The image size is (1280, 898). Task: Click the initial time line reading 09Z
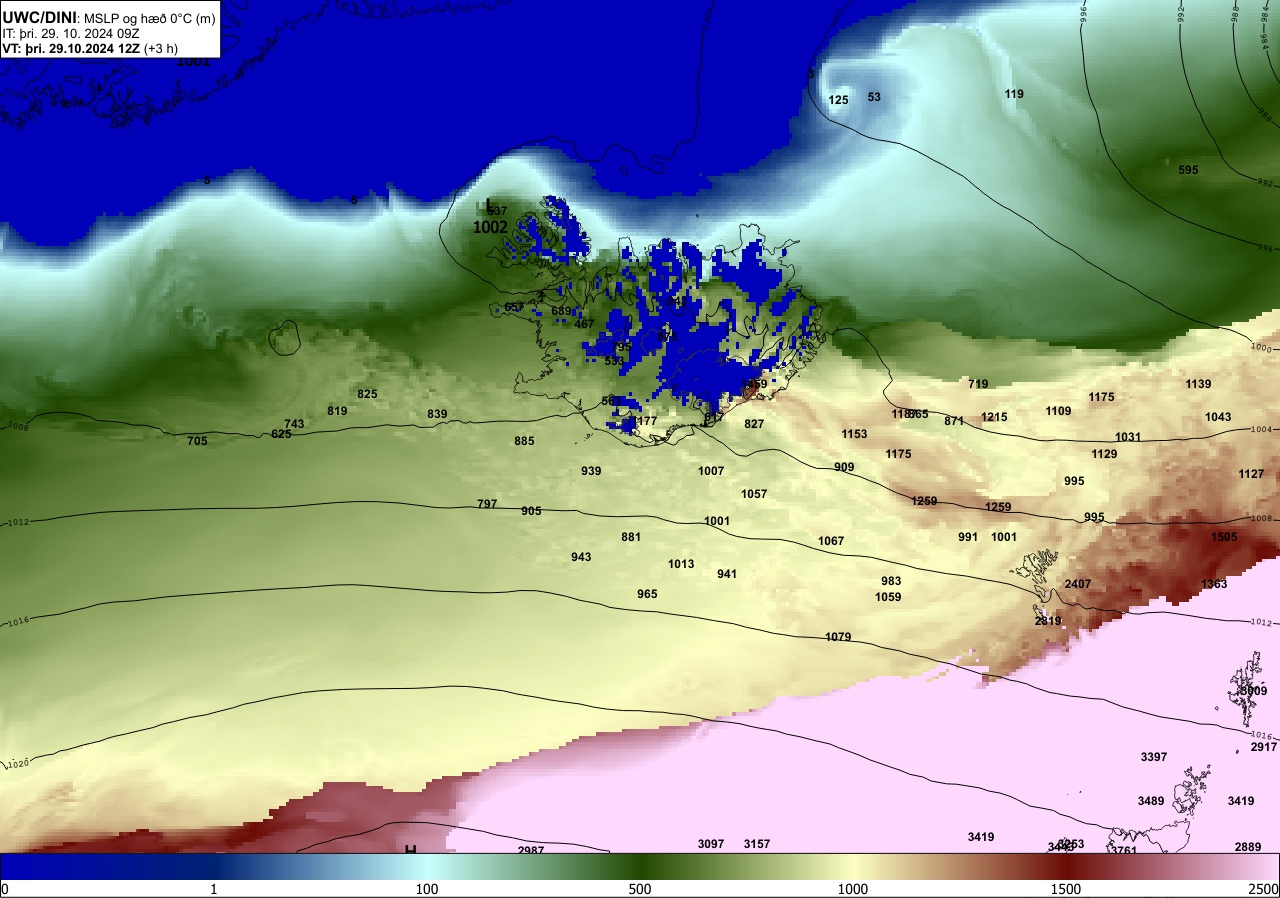pyautogui.click(x=72, y=33)
